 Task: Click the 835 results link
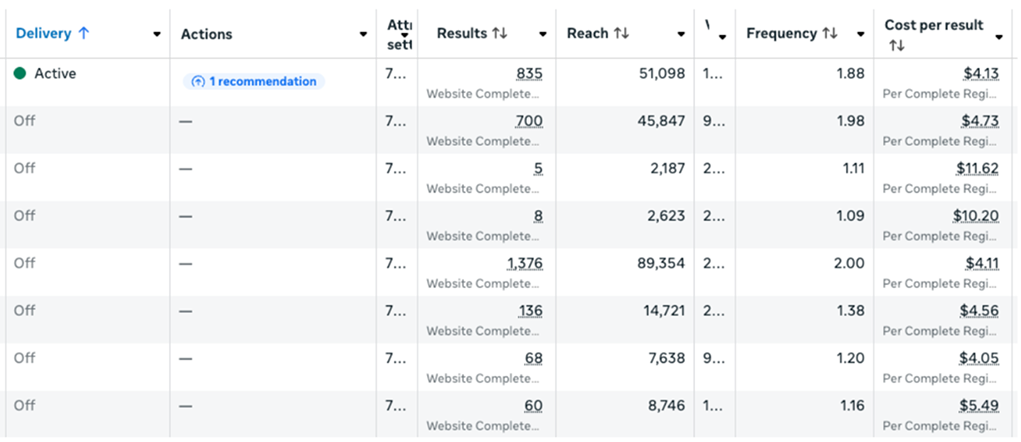[x=529, y=74]
